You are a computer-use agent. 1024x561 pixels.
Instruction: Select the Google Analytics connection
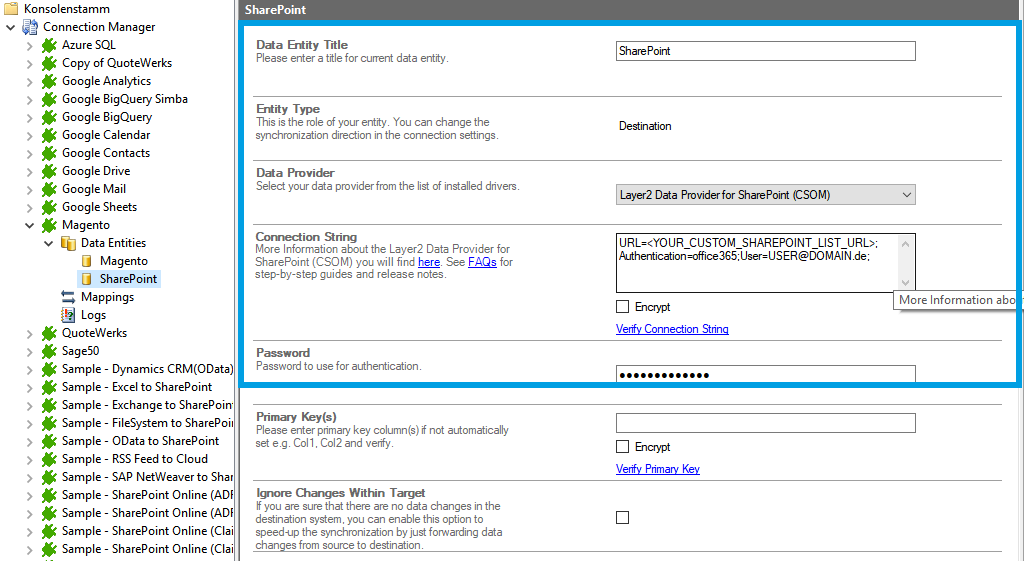(106, 81)
